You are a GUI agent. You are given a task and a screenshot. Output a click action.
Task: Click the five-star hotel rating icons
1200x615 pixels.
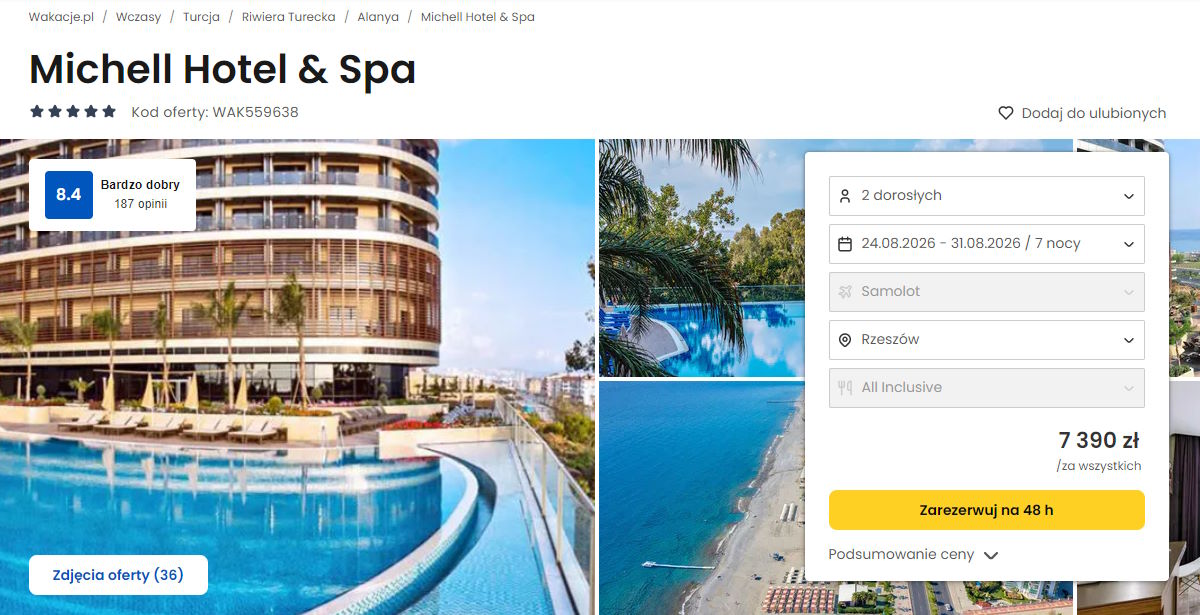(x=73, y=112)
